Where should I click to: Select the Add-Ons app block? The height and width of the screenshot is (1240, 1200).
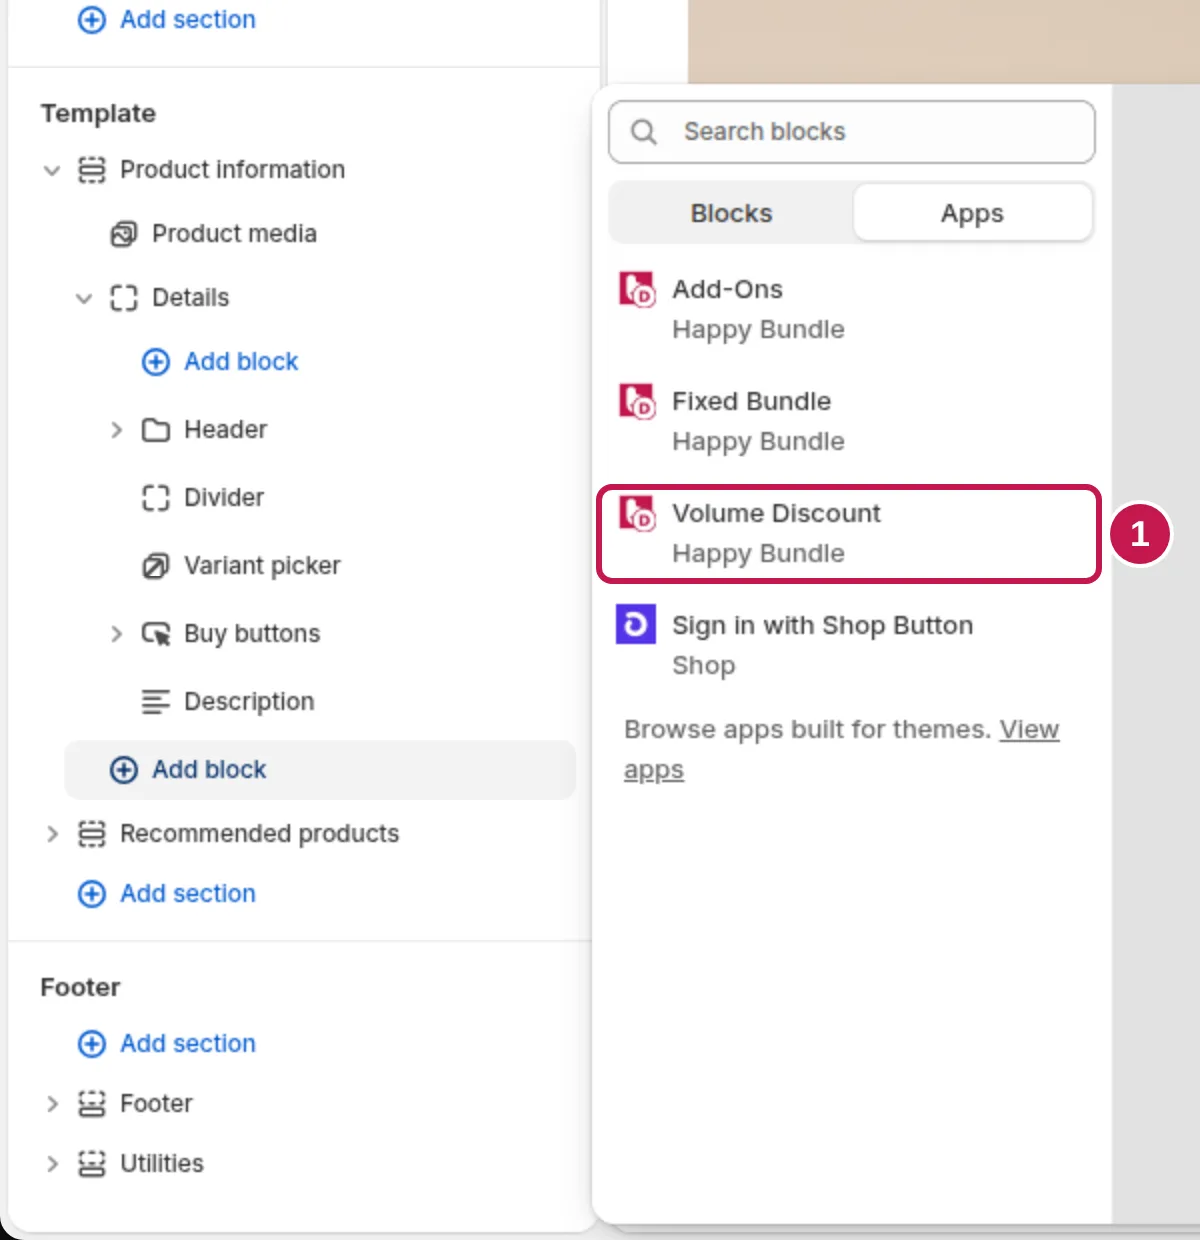(x=852, y=309)
